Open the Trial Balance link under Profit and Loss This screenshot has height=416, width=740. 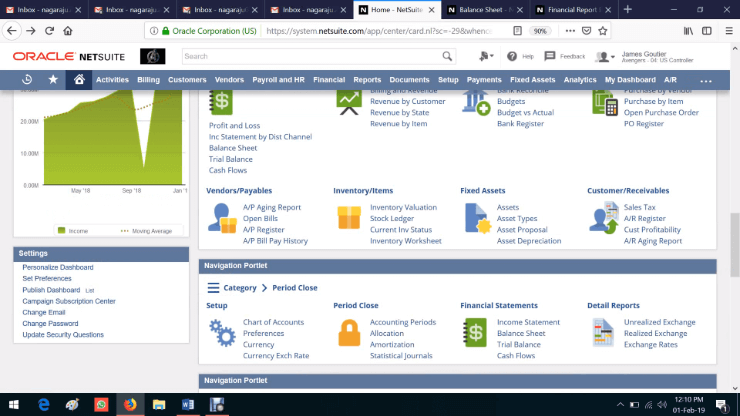coord(230,159)
